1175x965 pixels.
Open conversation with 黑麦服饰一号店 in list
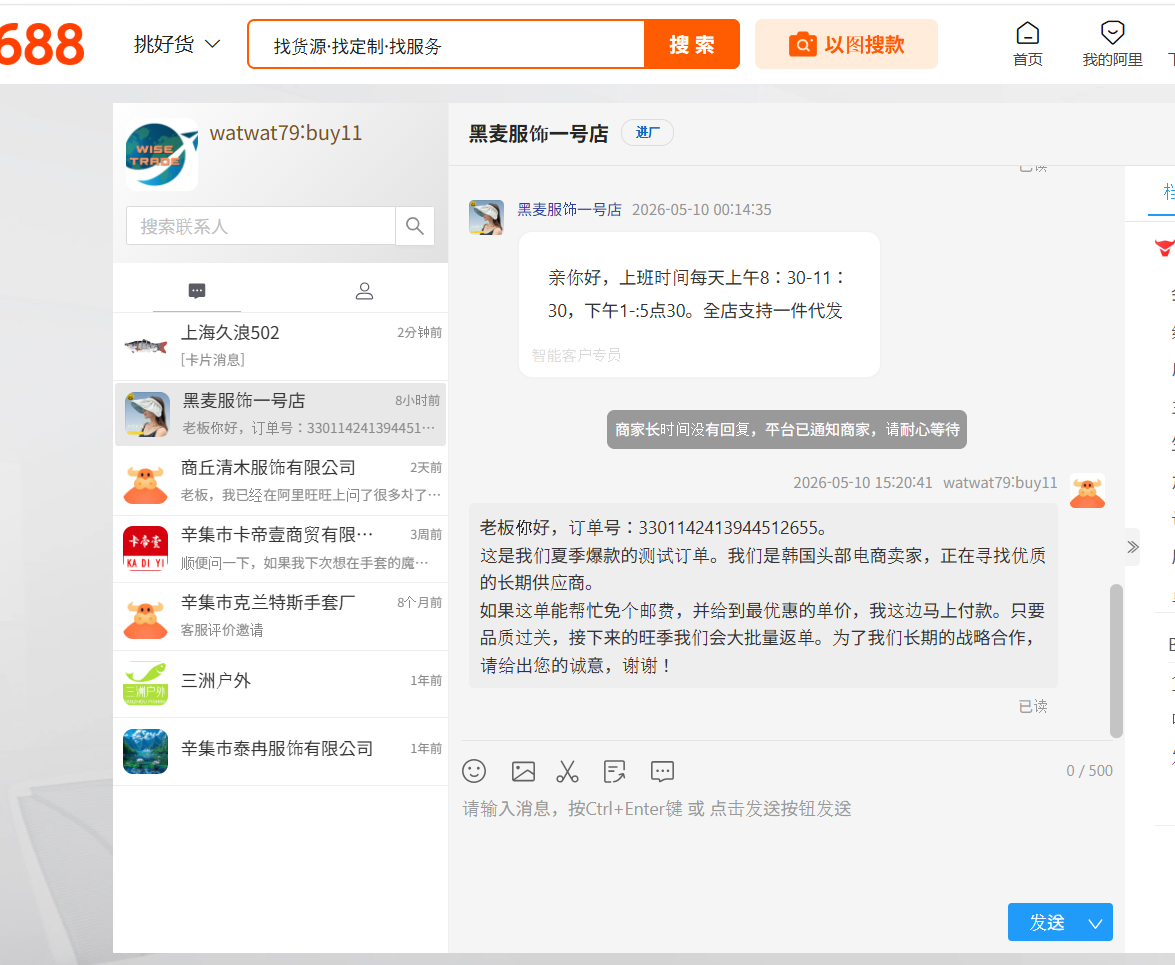pyautogui.click(x=280, y=414)
